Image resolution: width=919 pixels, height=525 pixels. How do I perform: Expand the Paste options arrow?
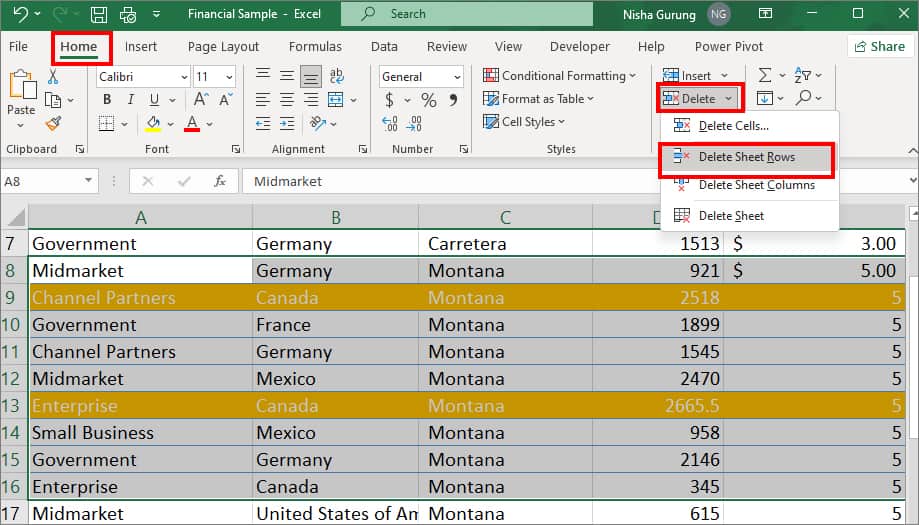point(21,125)
